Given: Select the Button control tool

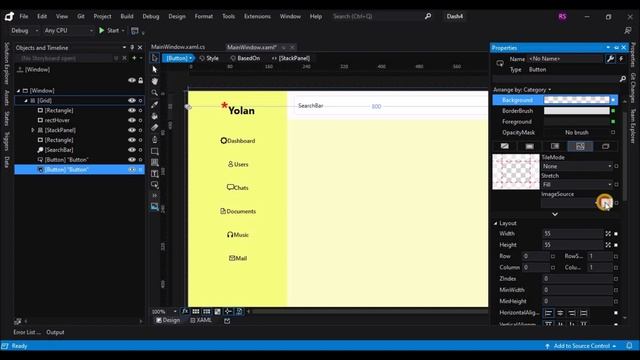Looking at the screenshot, I should 155,184.
